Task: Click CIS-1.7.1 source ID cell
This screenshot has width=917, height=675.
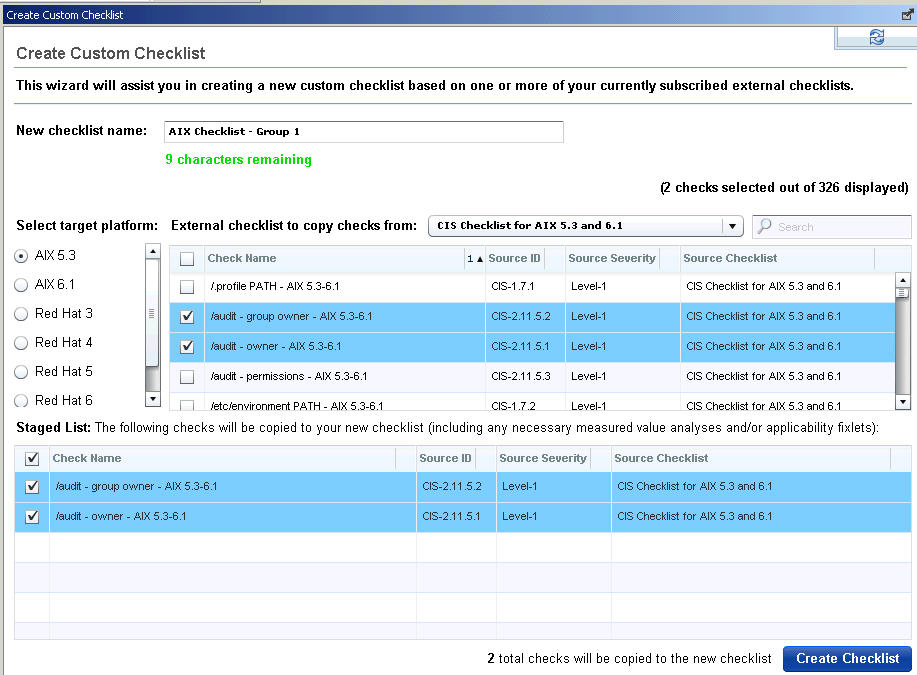Action: pos(512,286)
